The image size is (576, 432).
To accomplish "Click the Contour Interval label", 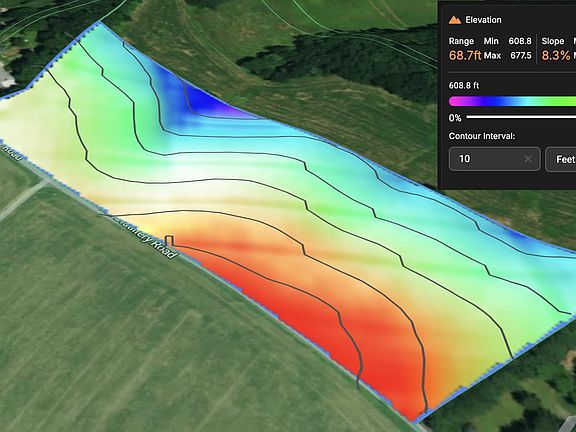I will (x=482, y=136).
